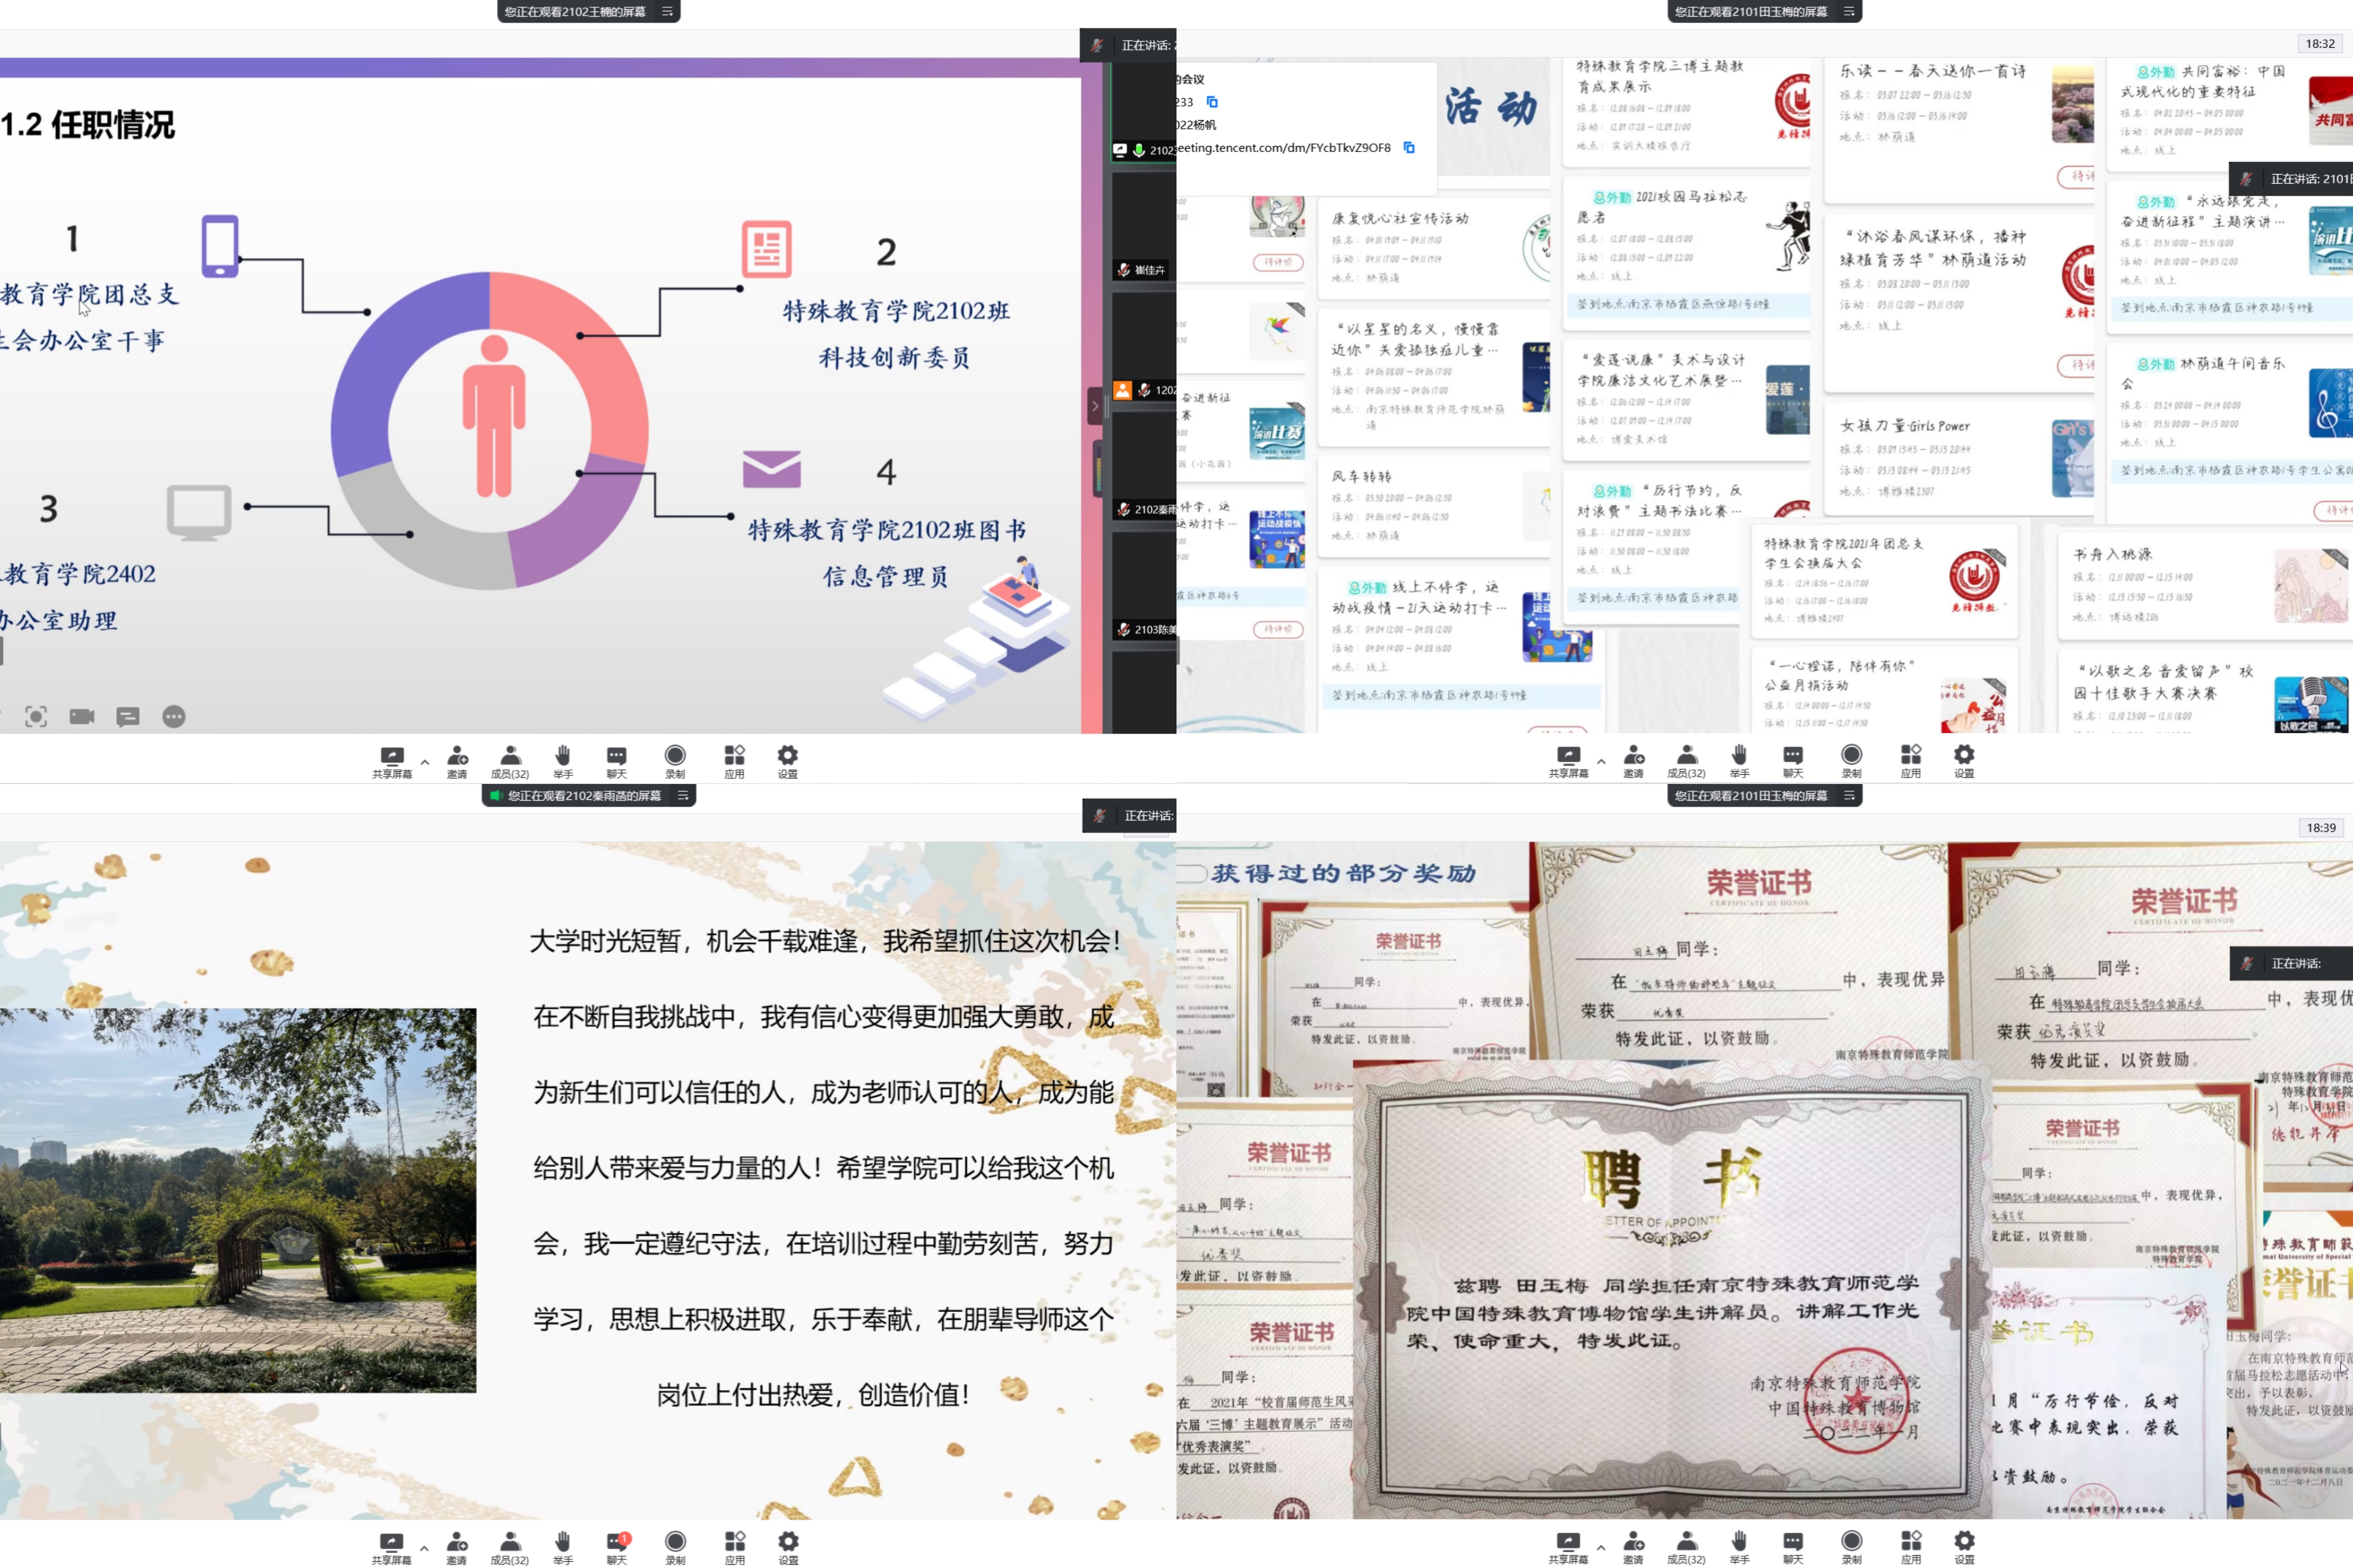Viewport: 2353px width, 1568px height.
Task: Click 待评价 button under 康复悦心社宣传活动
Action: click(x=1277, y=262)
